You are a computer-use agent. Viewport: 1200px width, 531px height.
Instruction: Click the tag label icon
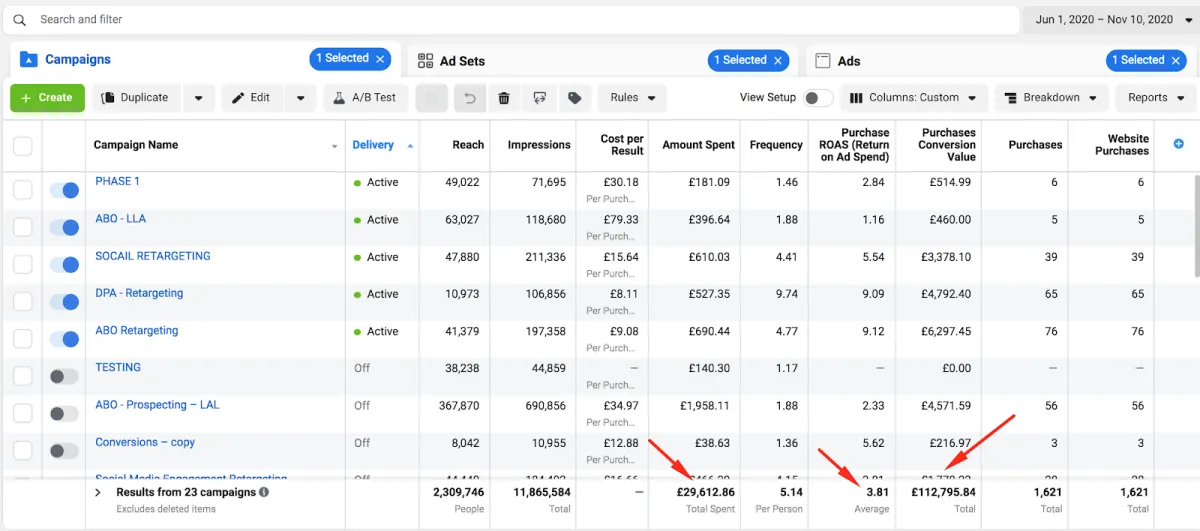click(574, 98)
